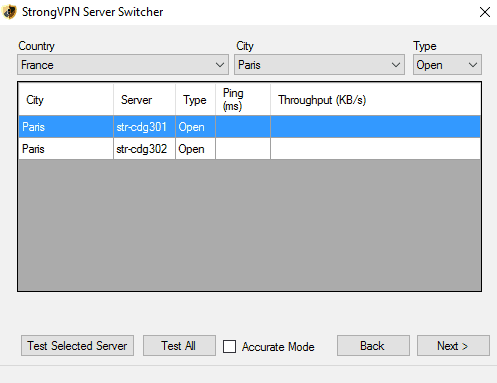Open the Country dropdown showing France
The height and width of the screenshot is (383, 497).
123,65
